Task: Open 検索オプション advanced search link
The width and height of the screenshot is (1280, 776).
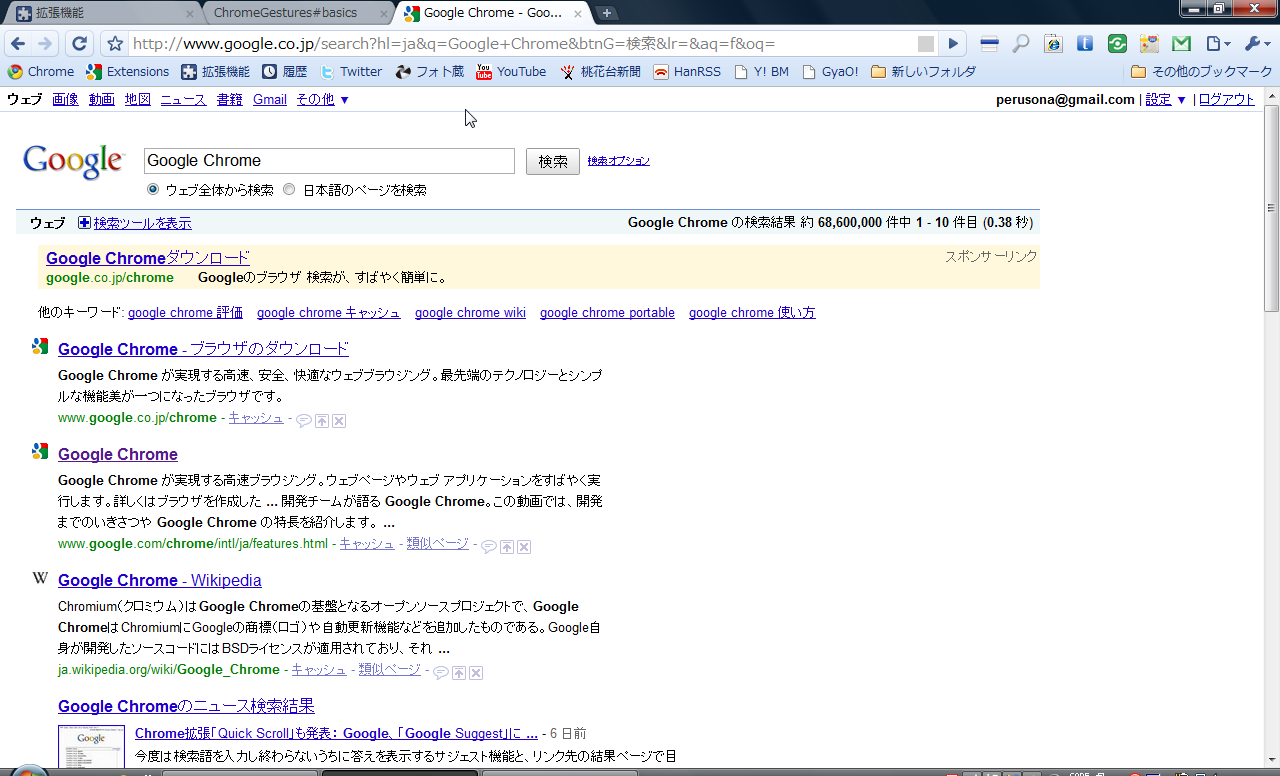Action: click(x=619, y=161)
